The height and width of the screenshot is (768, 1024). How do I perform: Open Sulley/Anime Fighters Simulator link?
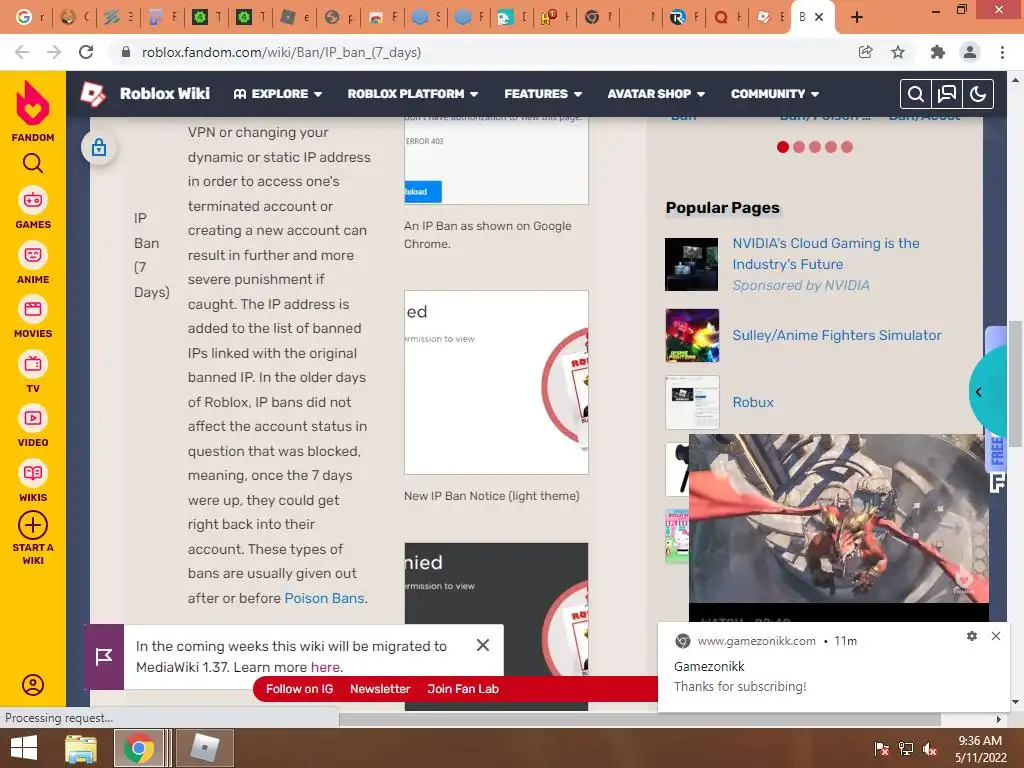click(837, 335)
